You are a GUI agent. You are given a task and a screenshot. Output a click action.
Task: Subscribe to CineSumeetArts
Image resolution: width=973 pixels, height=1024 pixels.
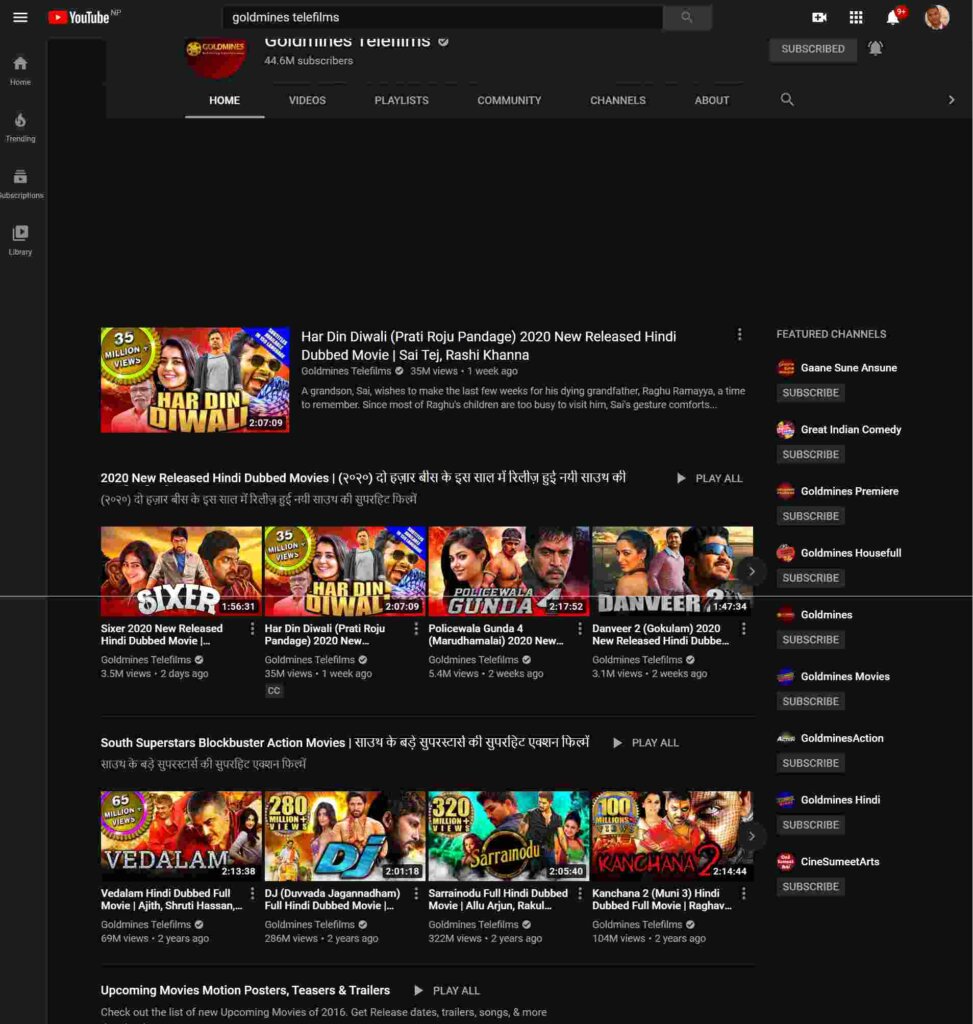pos(810,886)
